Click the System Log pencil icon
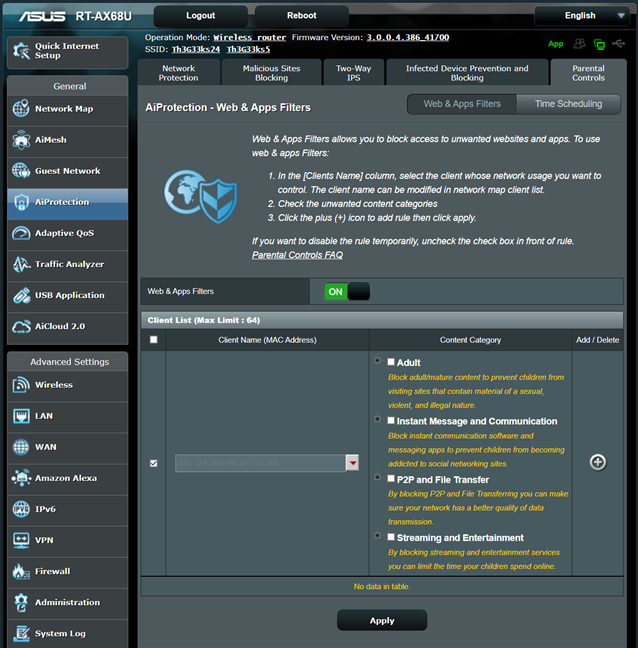 pos(21,634)
